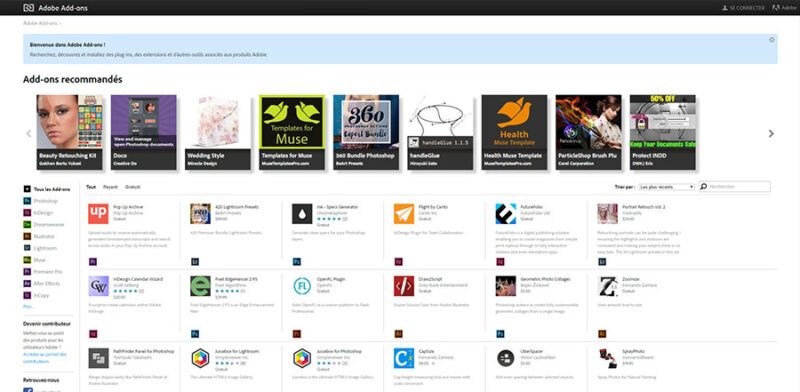Open the 420 Lightroom Presets add-on icon

pos(200,214)
